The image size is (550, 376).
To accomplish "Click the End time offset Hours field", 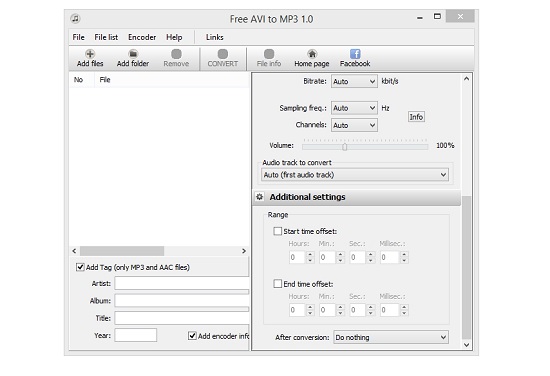I will pyautogui.click(x=297, y=310).
